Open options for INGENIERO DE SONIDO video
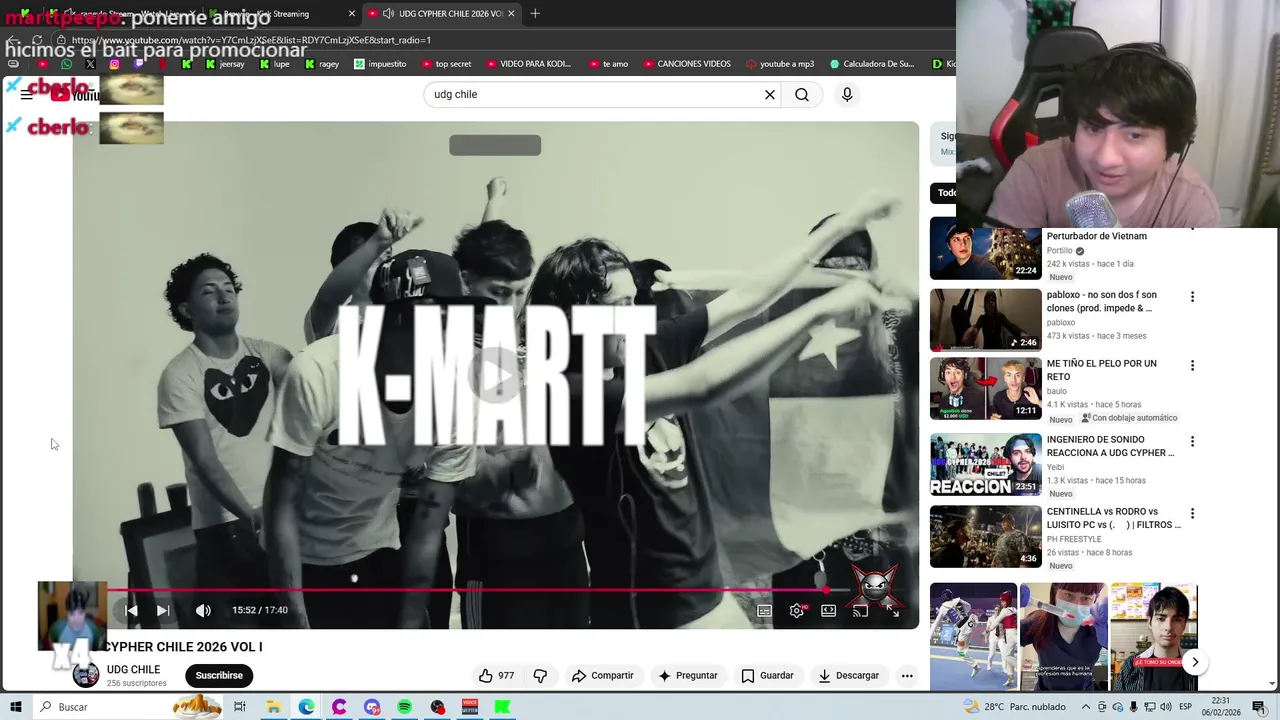 1192,441
